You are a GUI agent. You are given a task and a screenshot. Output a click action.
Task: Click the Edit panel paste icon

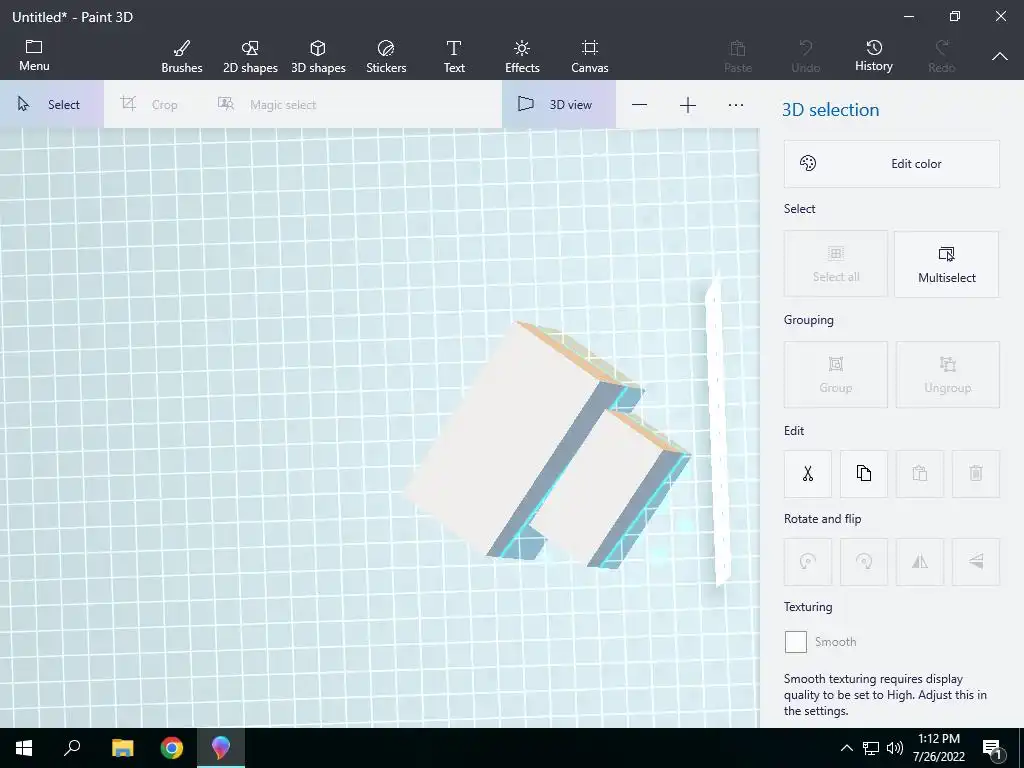[920, 473]
